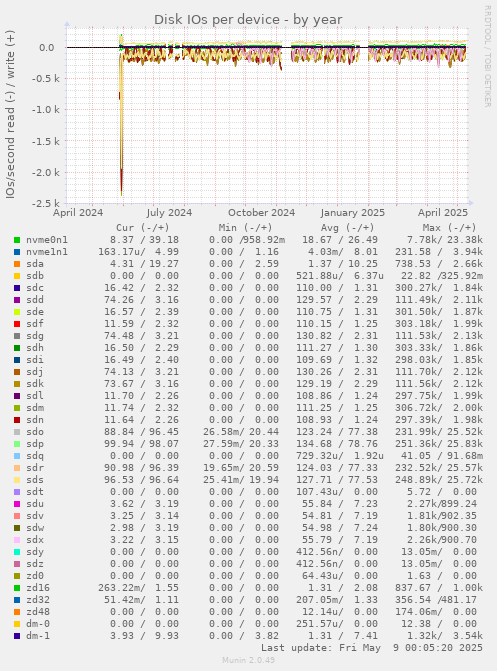Screen dimensions: 497x671
Task: Click the red sdf legend swatch
Action: [x=17, y=324]
